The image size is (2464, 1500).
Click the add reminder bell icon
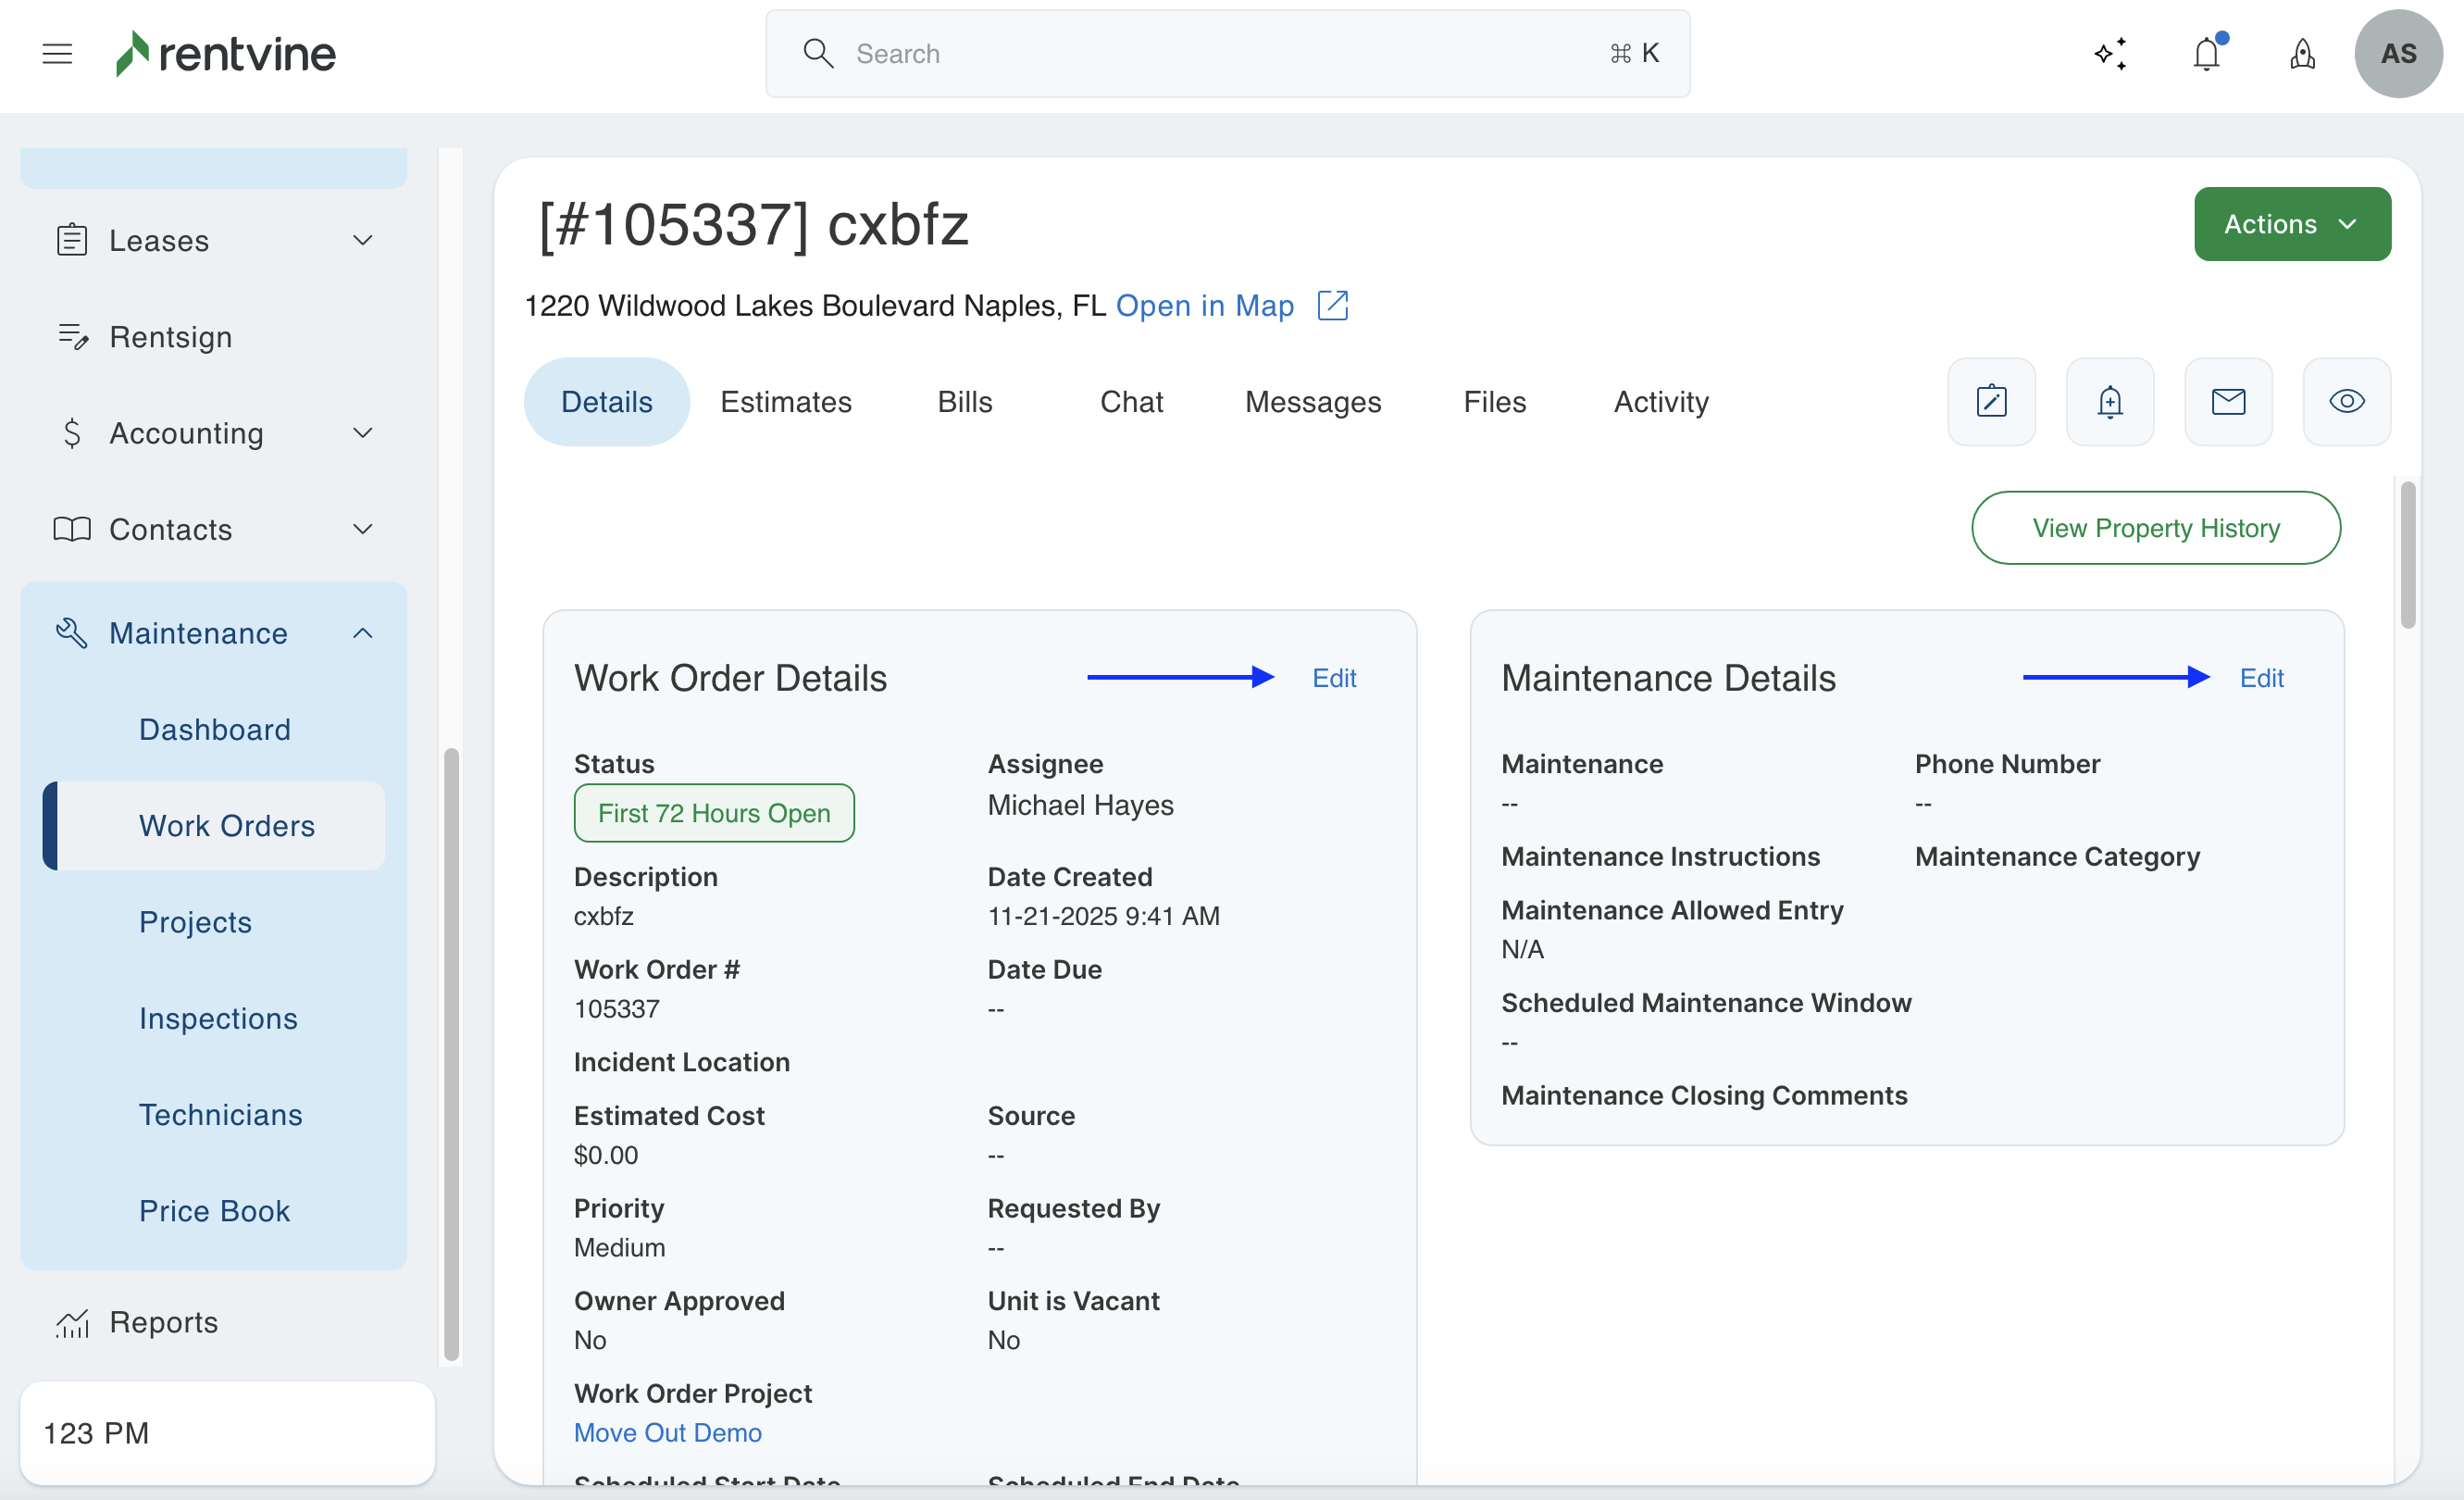click(x=2110, y=402)
